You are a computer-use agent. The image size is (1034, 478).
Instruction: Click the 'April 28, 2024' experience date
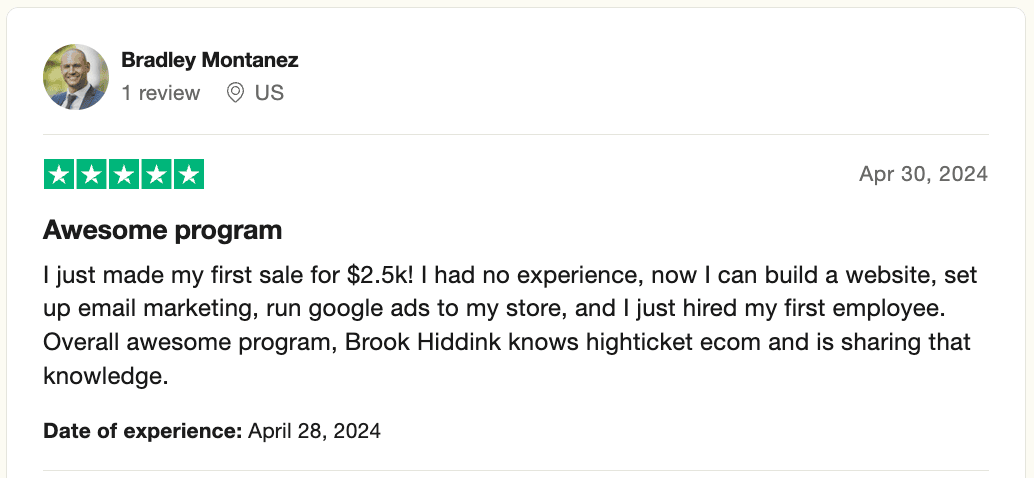click(x=314, y=432)
